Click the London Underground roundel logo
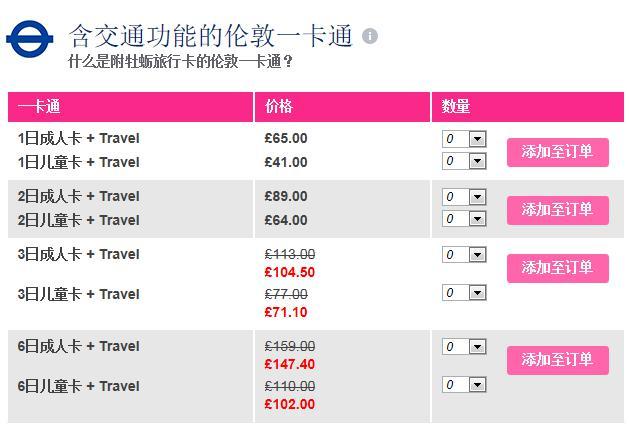 pos(30,39)
